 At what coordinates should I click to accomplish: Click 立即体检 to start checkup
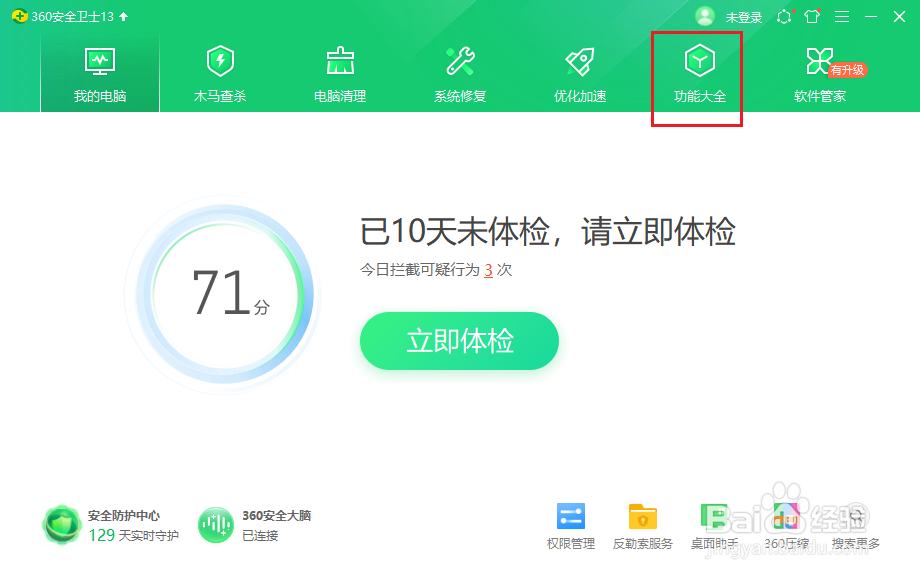[x=459, y=341]
